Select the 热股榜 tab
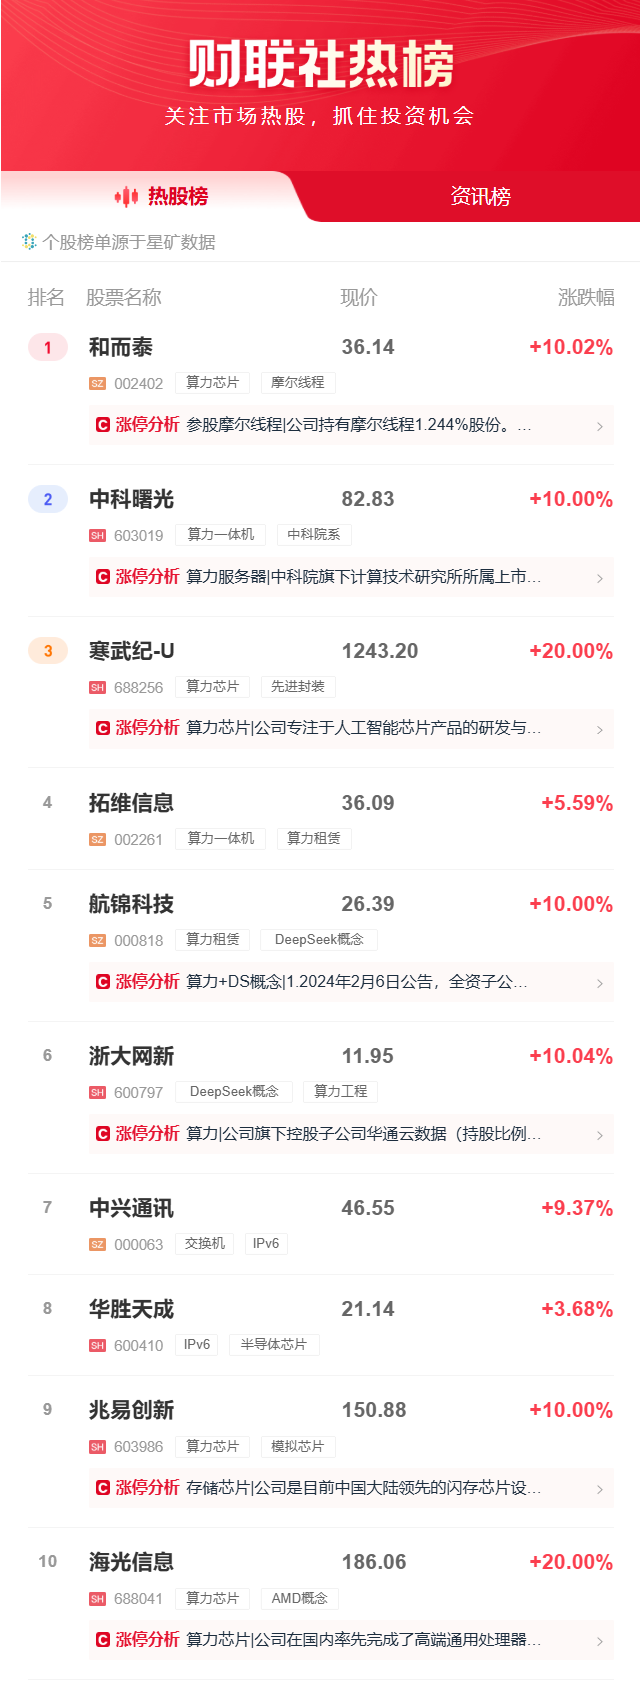640x1684 pixels. 178,197
